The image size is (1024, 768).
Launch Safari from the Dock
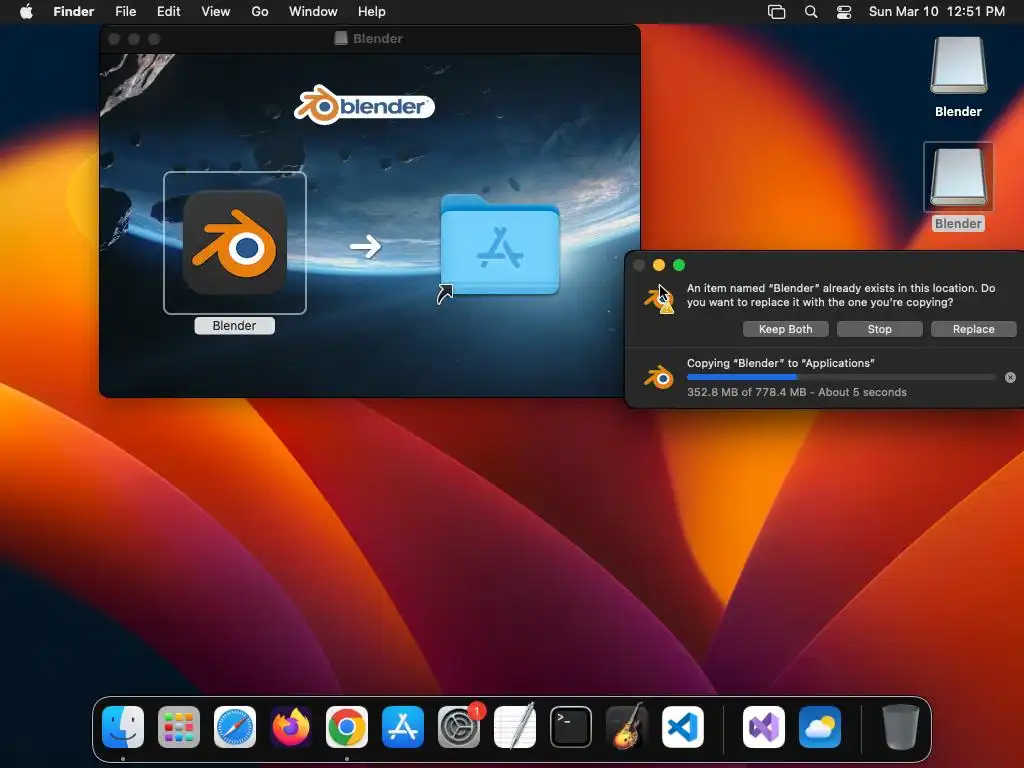[x=234, y=727]
